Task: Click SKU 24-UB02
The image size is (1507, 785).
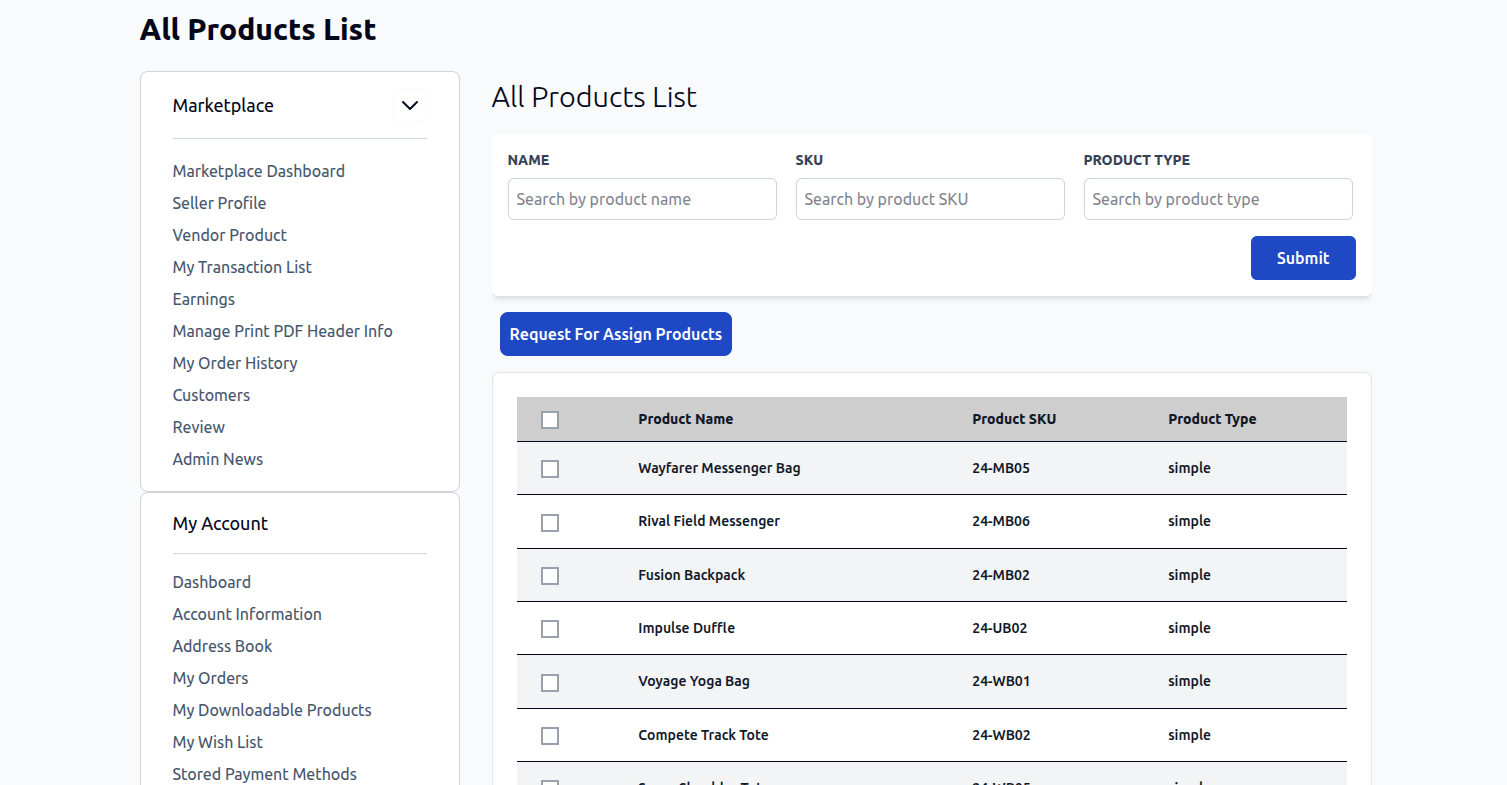Action: [1000, 628]
